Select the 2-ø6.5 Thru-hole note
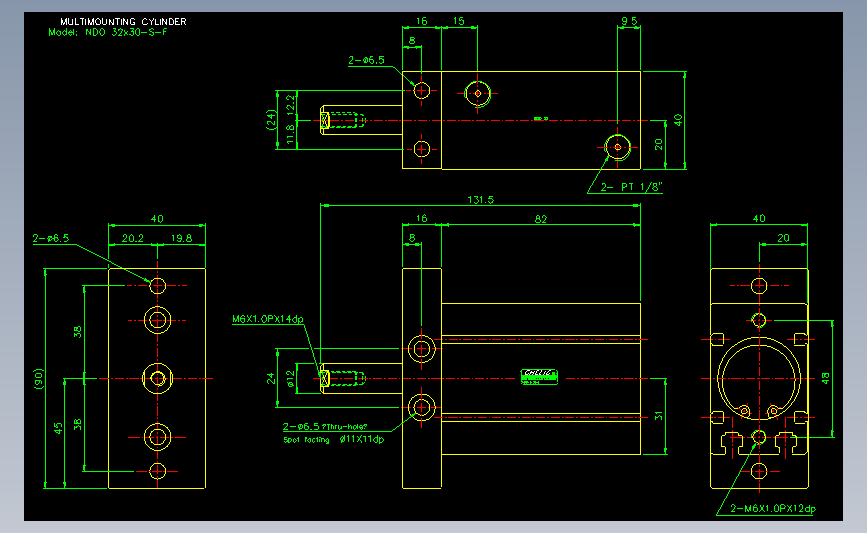The image size is (867, 533). coord(325,426)
